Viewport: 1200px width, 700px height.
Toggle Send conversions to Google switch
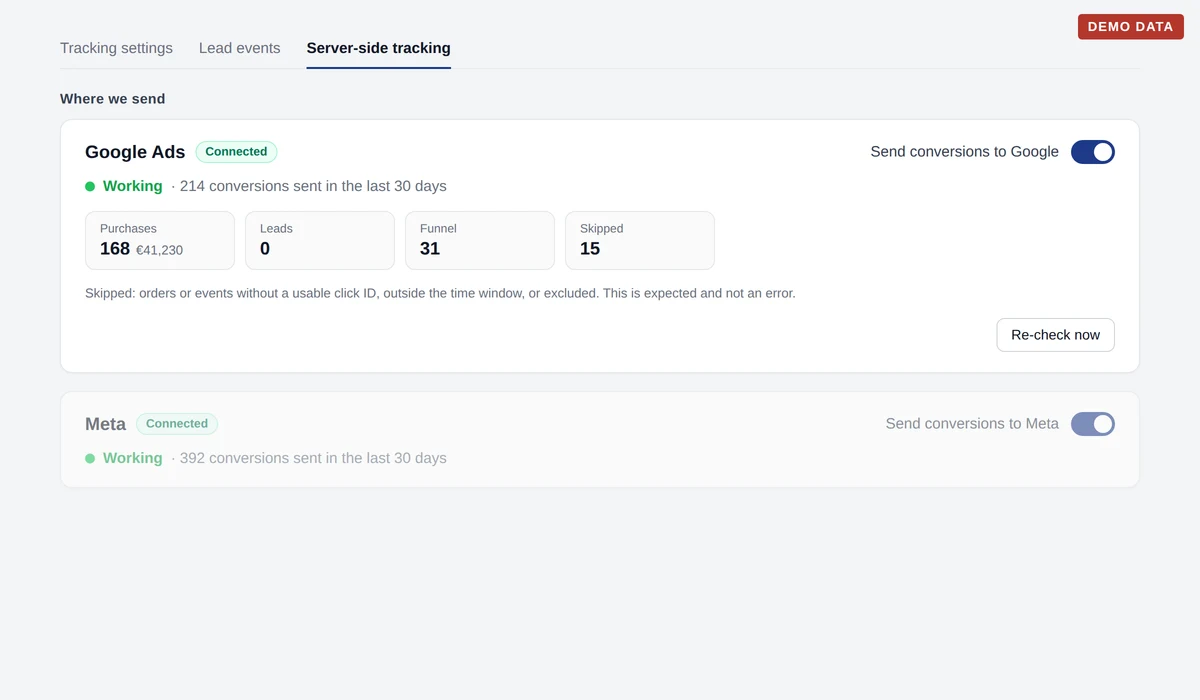(1093, 152)
